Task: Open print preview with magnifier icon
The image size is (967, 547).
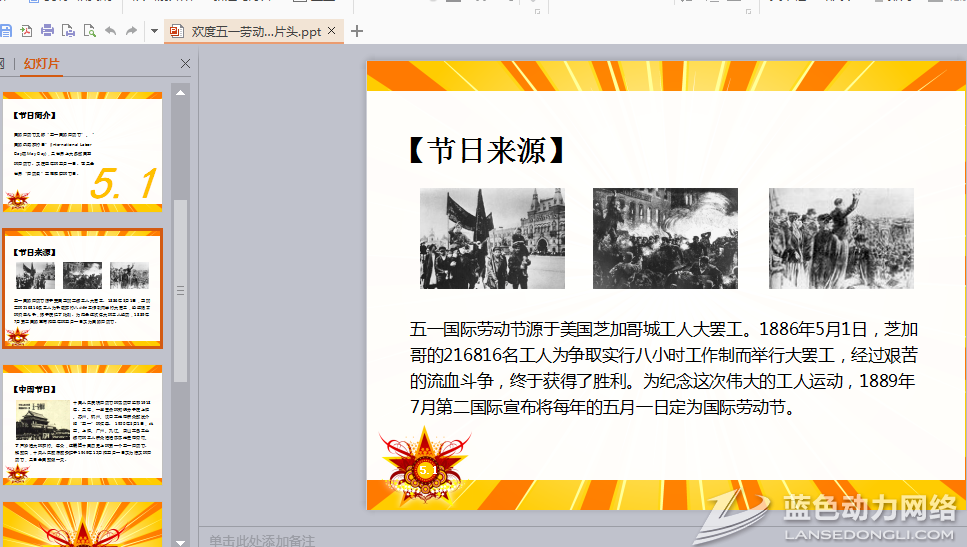Action: (x=90, y=31)
